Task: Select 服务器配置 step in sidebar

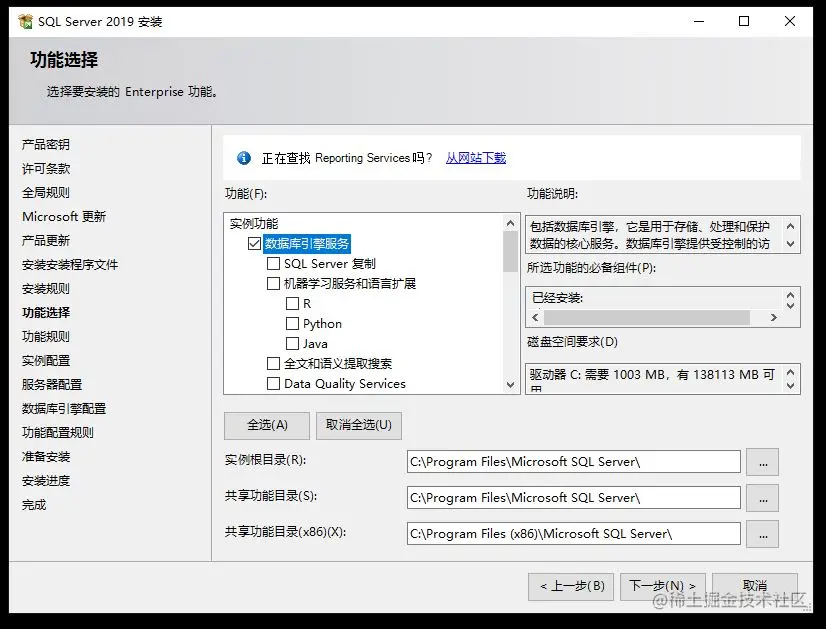Action: (52, 385)
